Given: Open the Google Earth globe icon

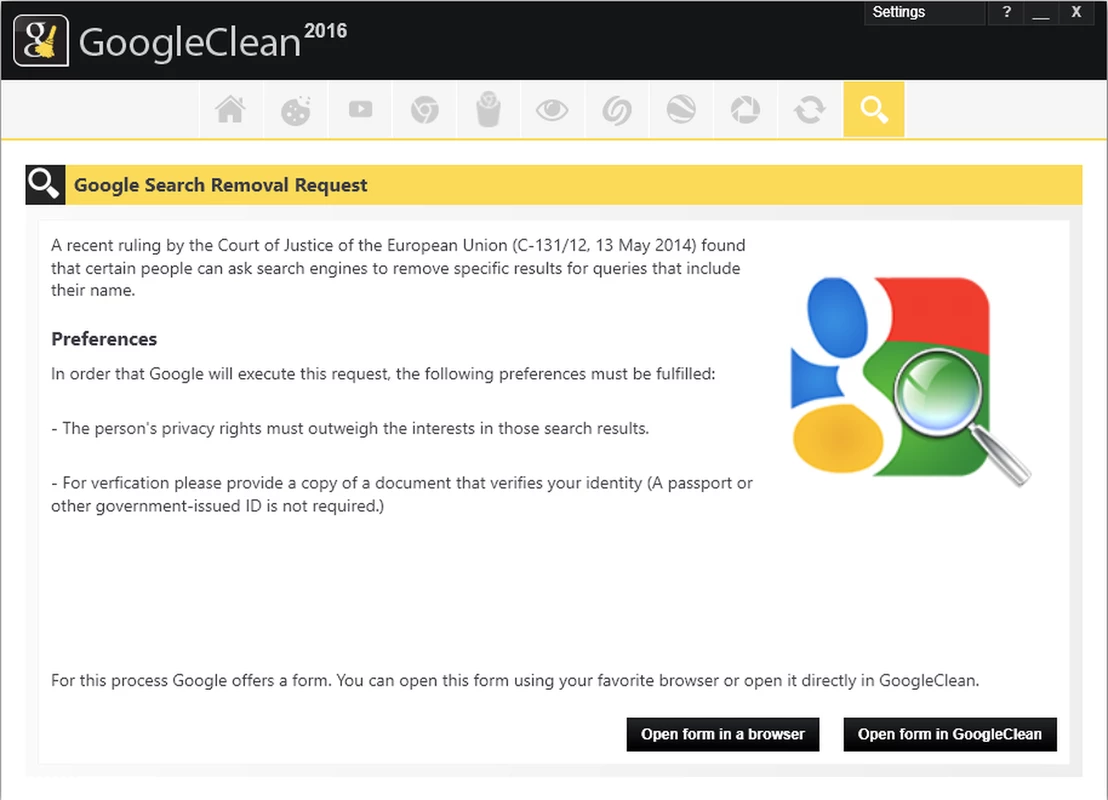Looking at the screenshot, I should (x=681, y=110).
